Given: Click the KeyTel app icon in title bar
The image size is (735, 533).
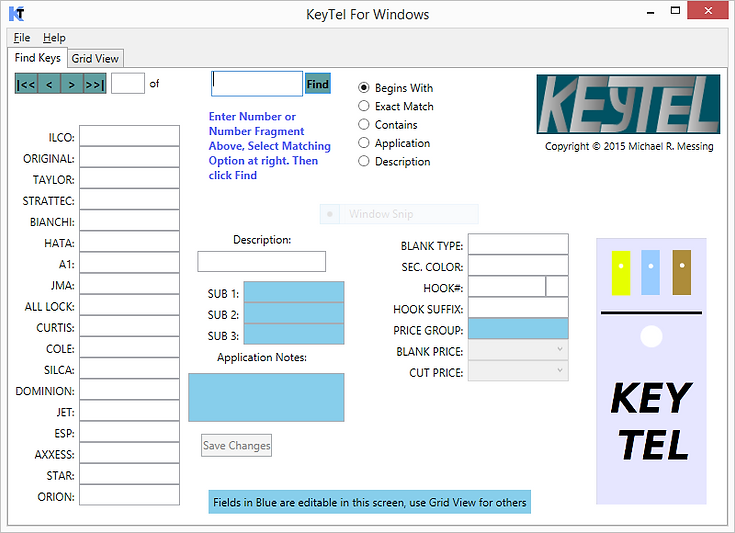Looking at the screenshot, I should pos(16,14).
